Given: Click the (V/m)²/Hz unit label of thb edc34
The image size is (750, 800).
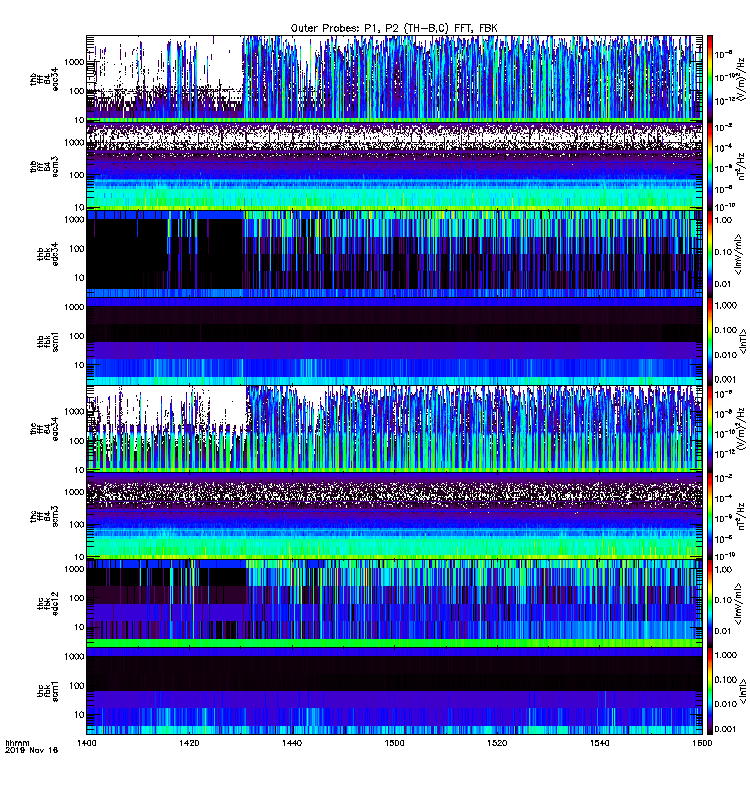Looking at the screenshot, I should coord(741,78).
